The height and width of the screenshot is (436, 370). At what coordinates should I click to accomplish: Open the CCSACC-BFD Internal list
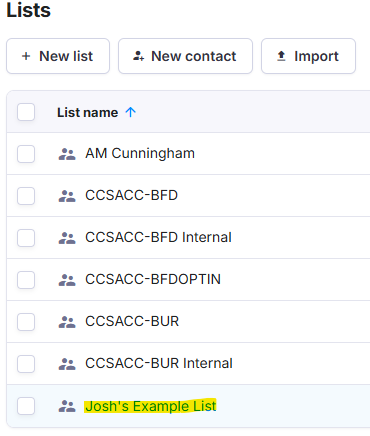pos(158,237)
